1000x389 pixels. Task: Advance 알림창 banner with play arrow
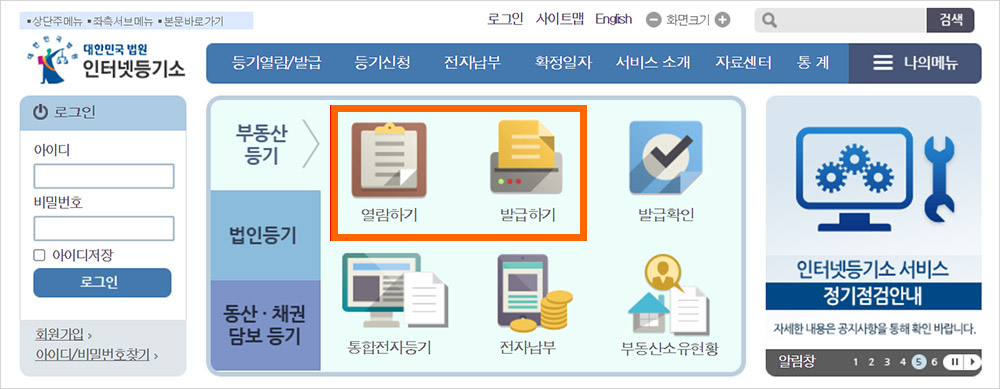(972, 362)
